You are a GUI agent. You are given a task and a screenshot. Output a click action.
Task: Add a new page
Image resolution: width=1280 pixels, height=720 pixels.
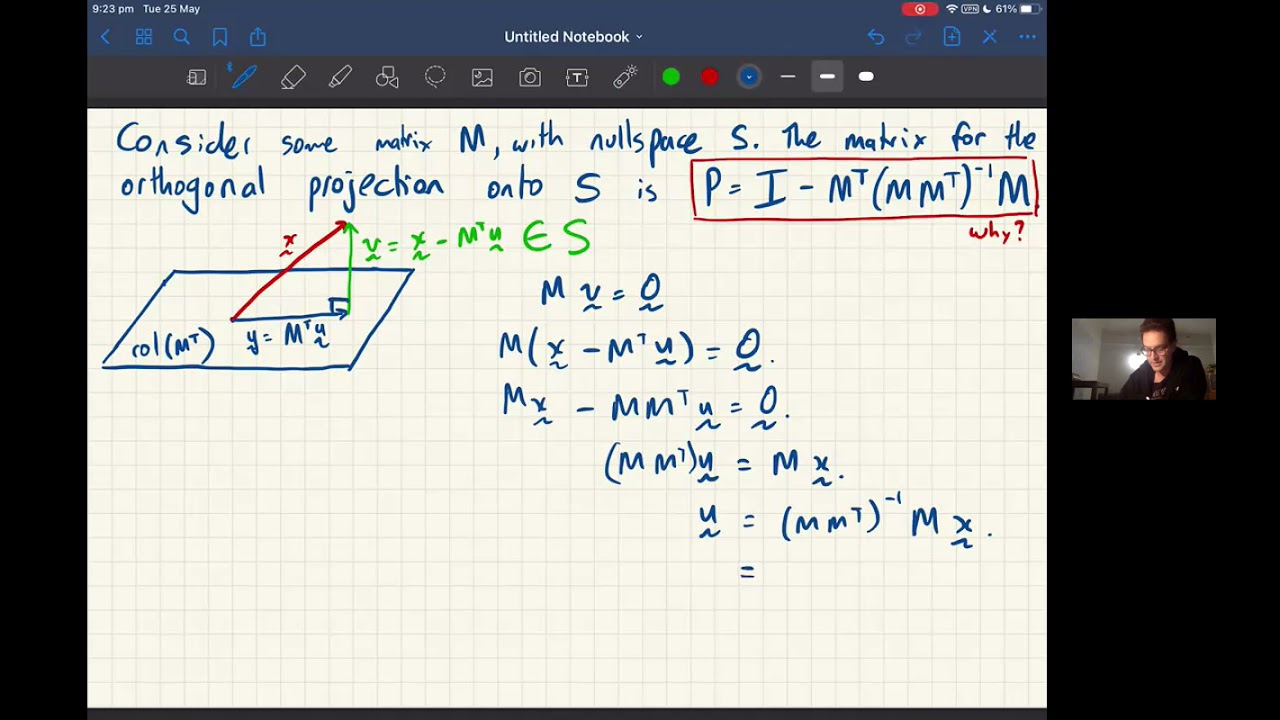click(x=951, y=37)
